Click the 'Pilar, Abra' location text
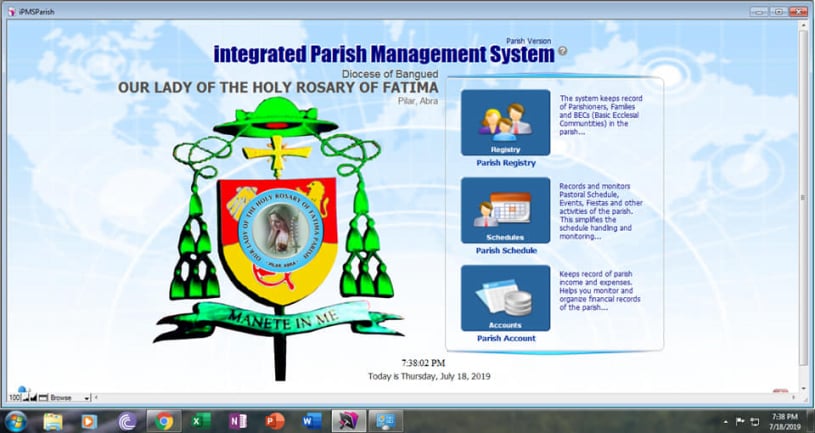The image size is (815, 433). point(417,101)
